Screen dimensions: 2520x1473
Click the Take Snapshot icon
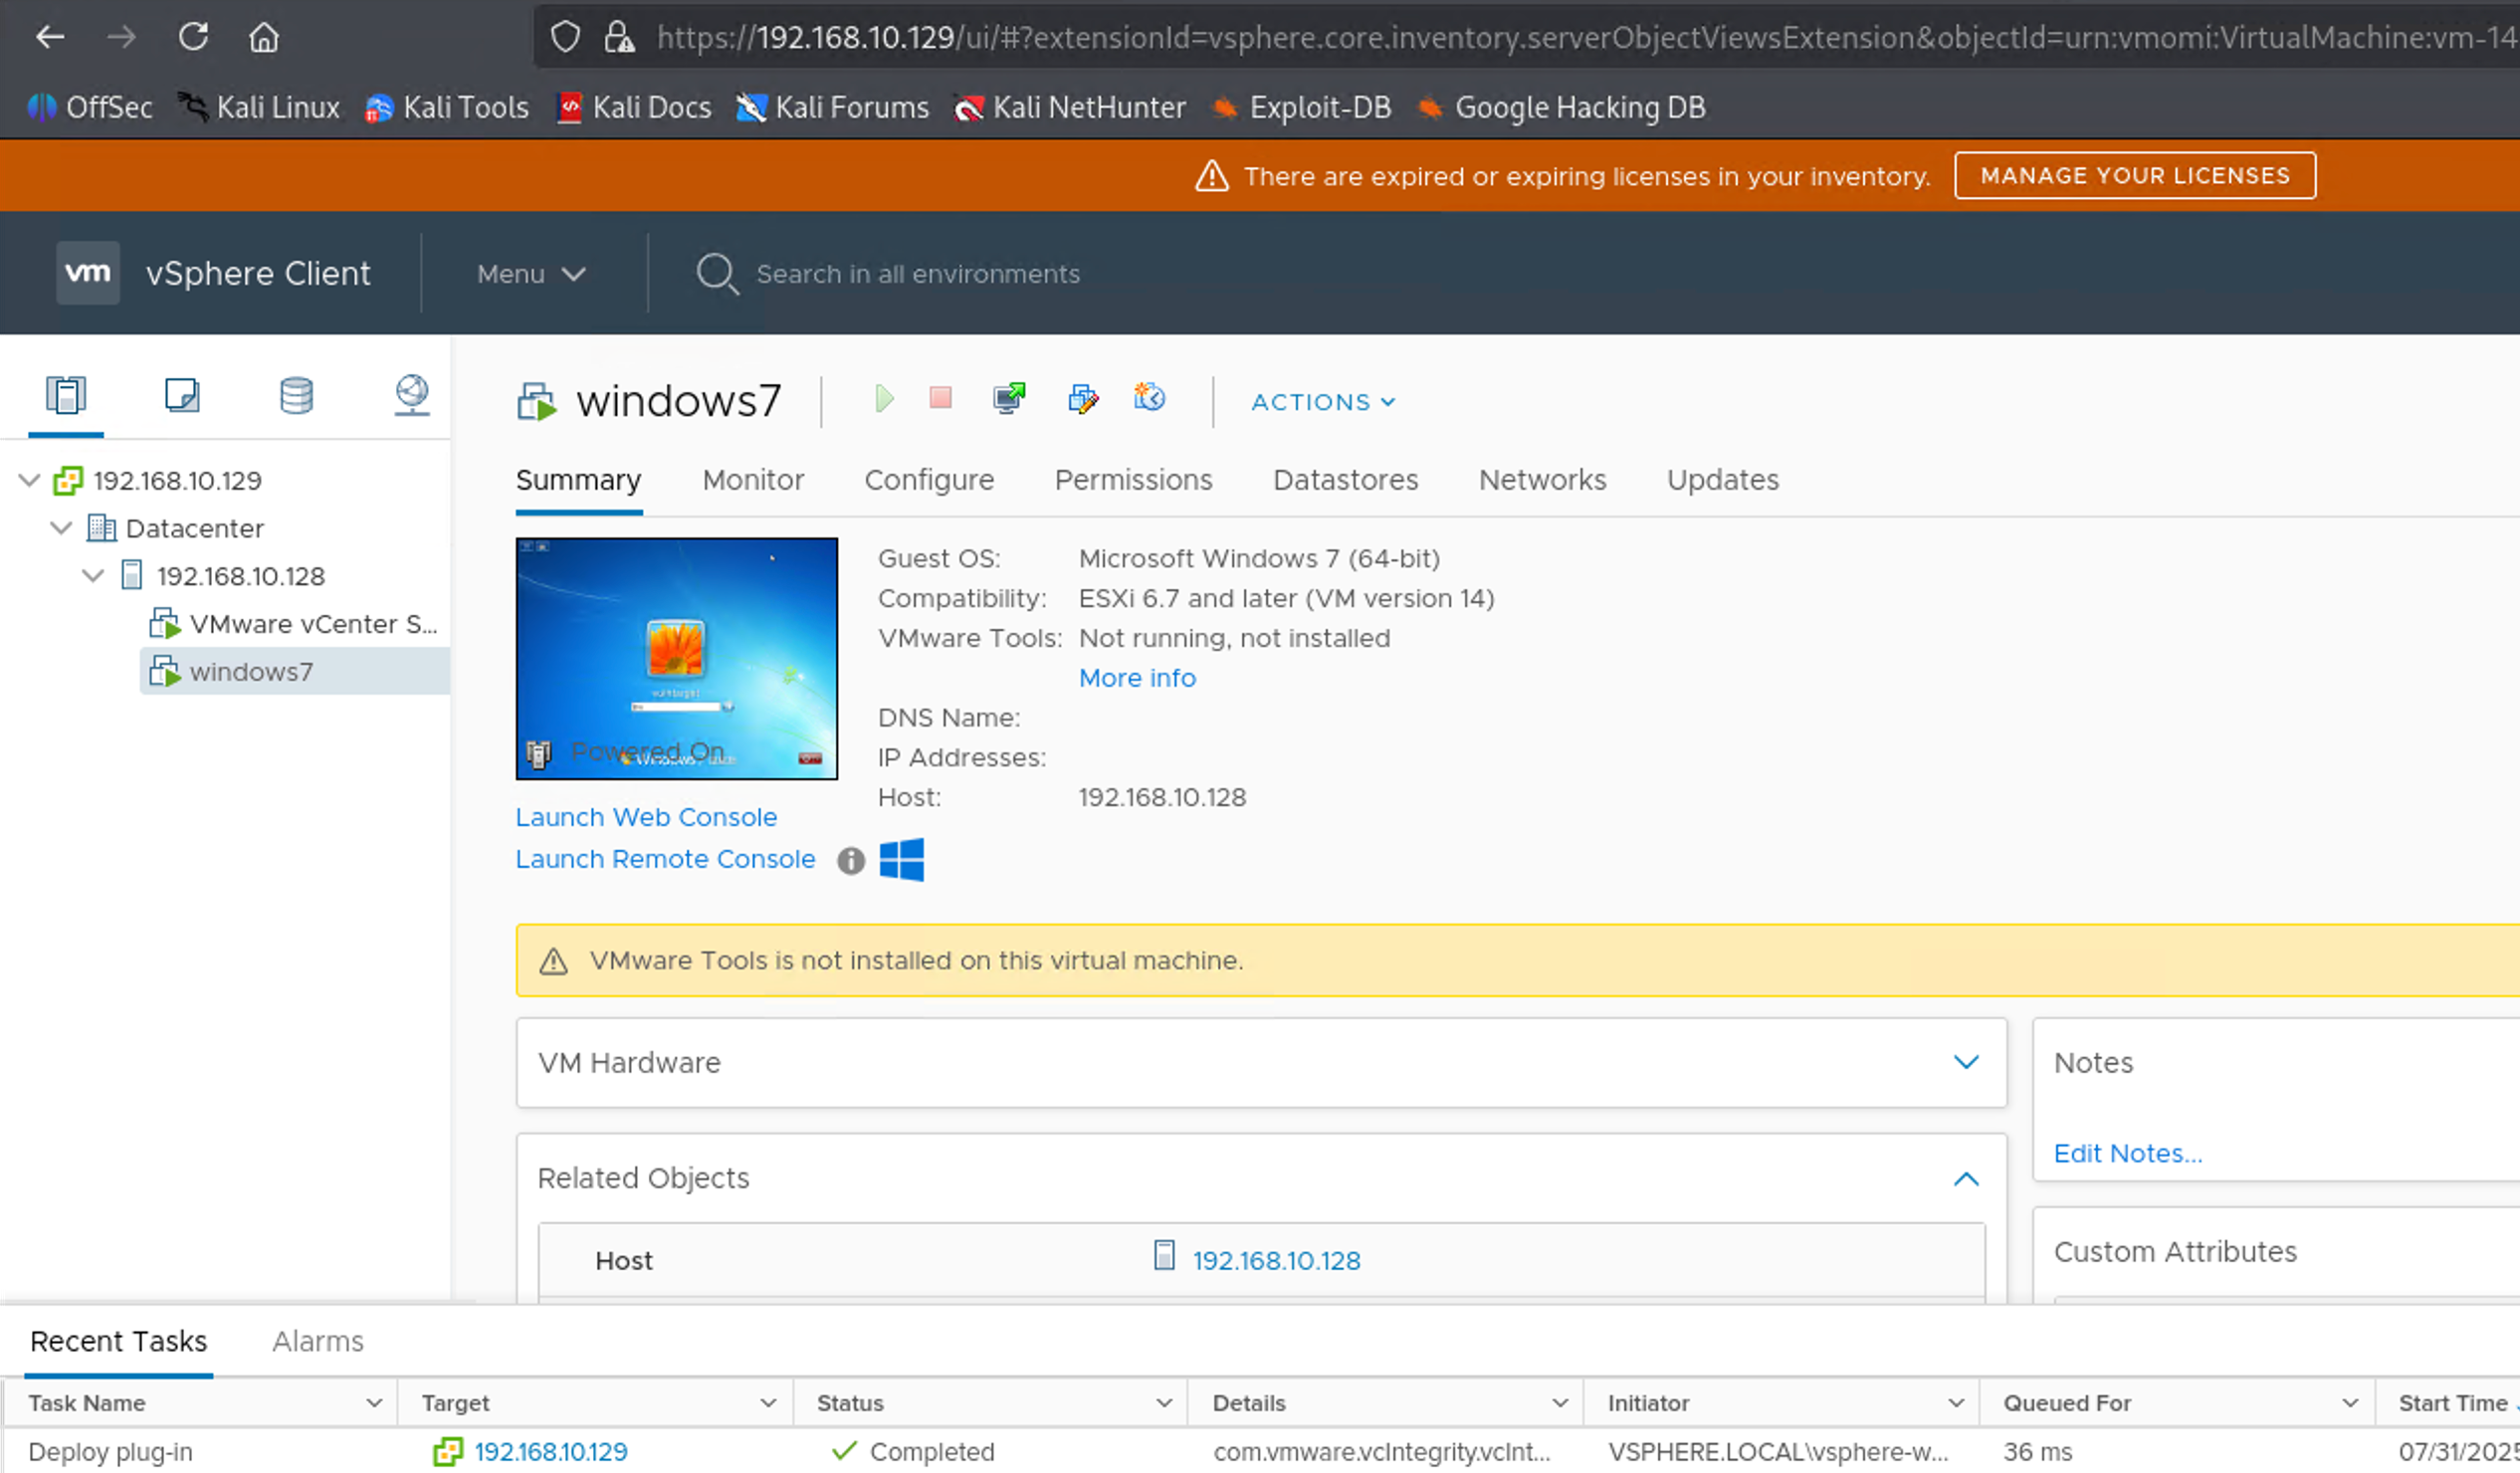pyautogui.click(x=1149, y=399)
